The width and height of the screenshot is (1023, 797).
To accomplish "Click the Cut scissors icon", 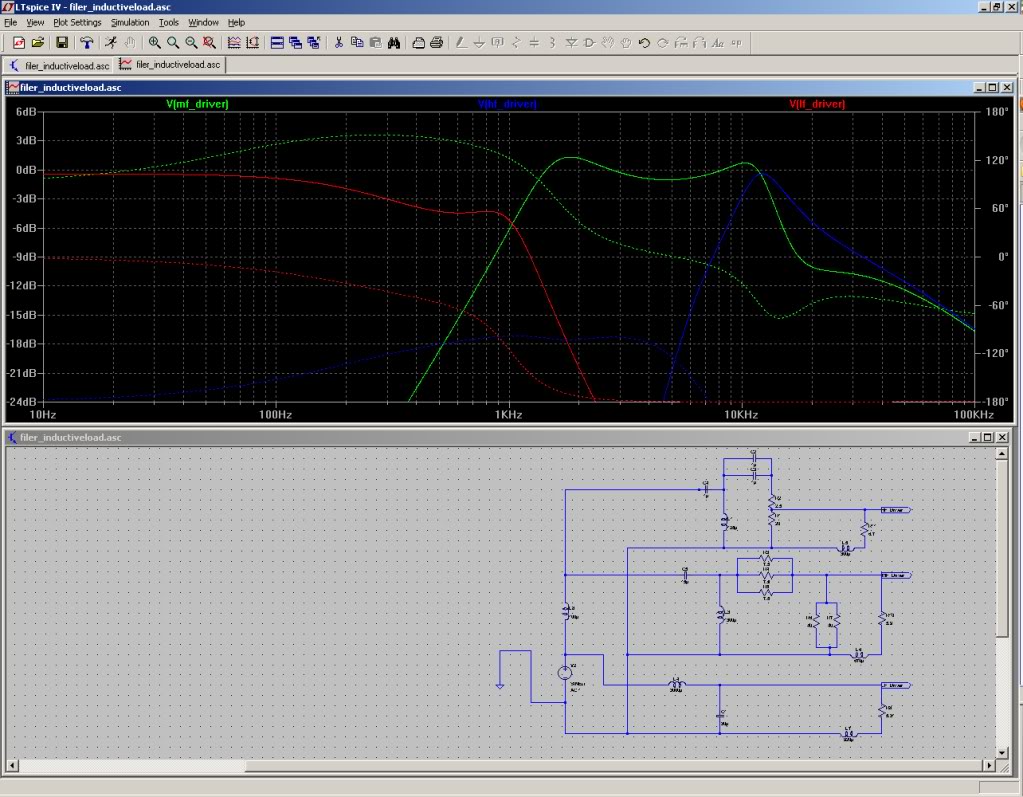I will 338,43.
